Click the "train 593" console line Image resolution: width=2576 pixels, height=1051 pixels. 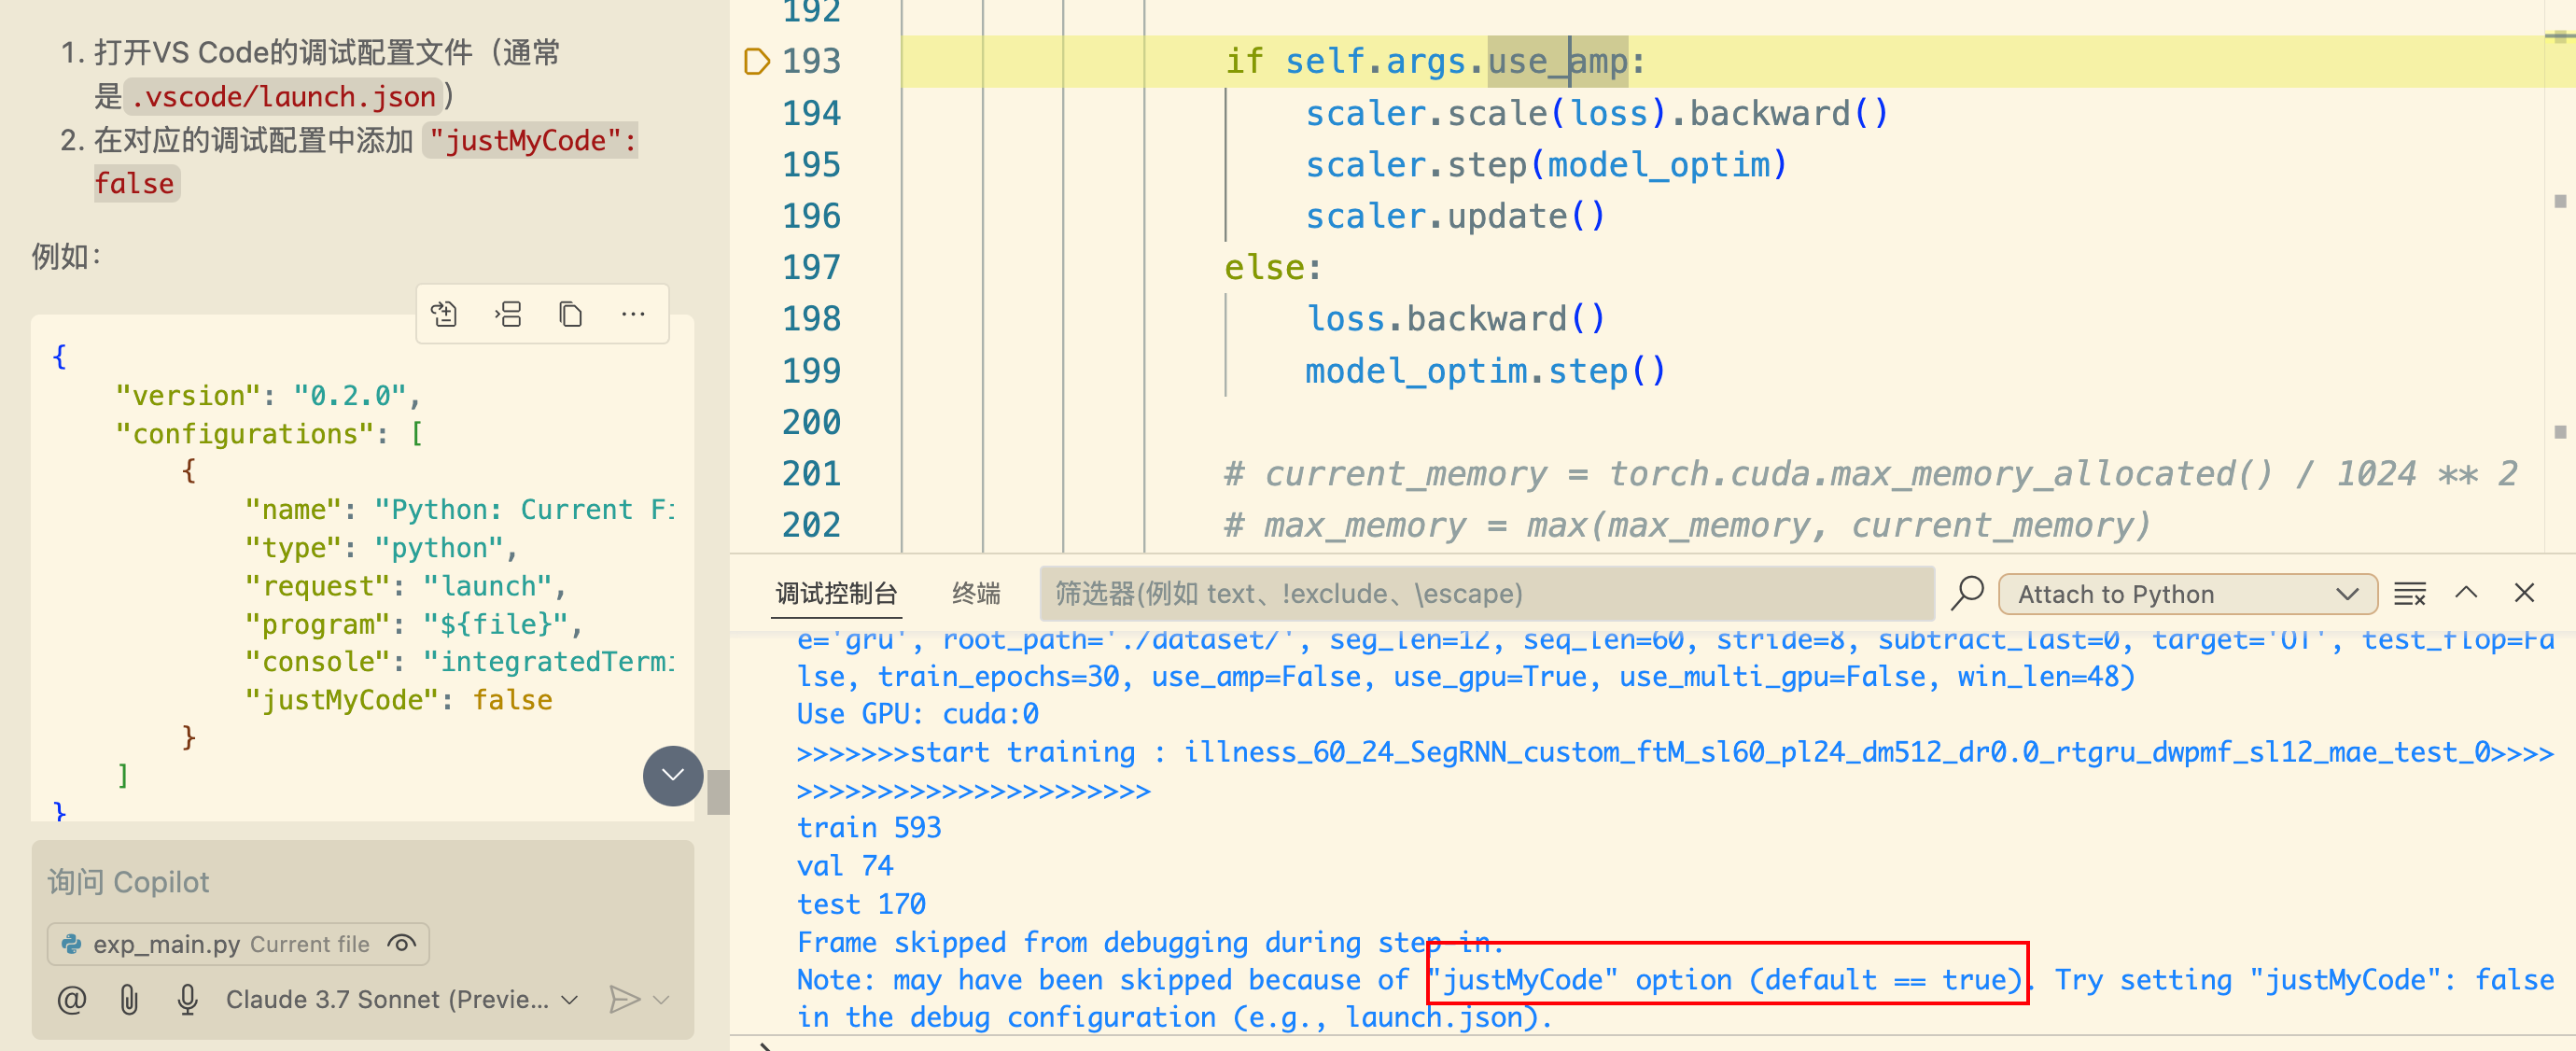pos(868,827)
